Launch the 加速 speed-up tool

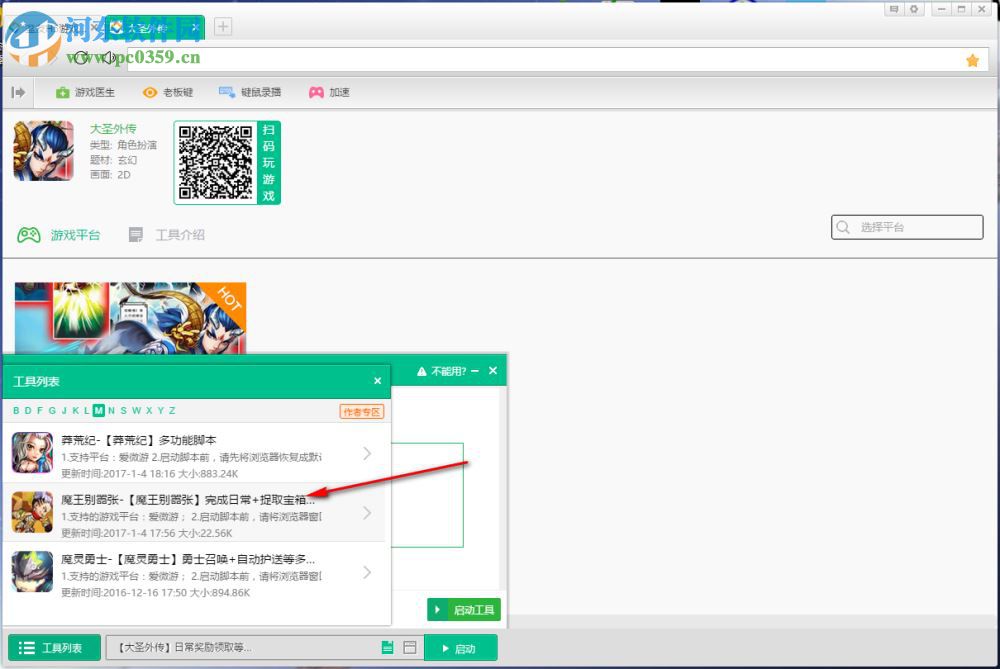pyautogui.click(x=330, y=91)
